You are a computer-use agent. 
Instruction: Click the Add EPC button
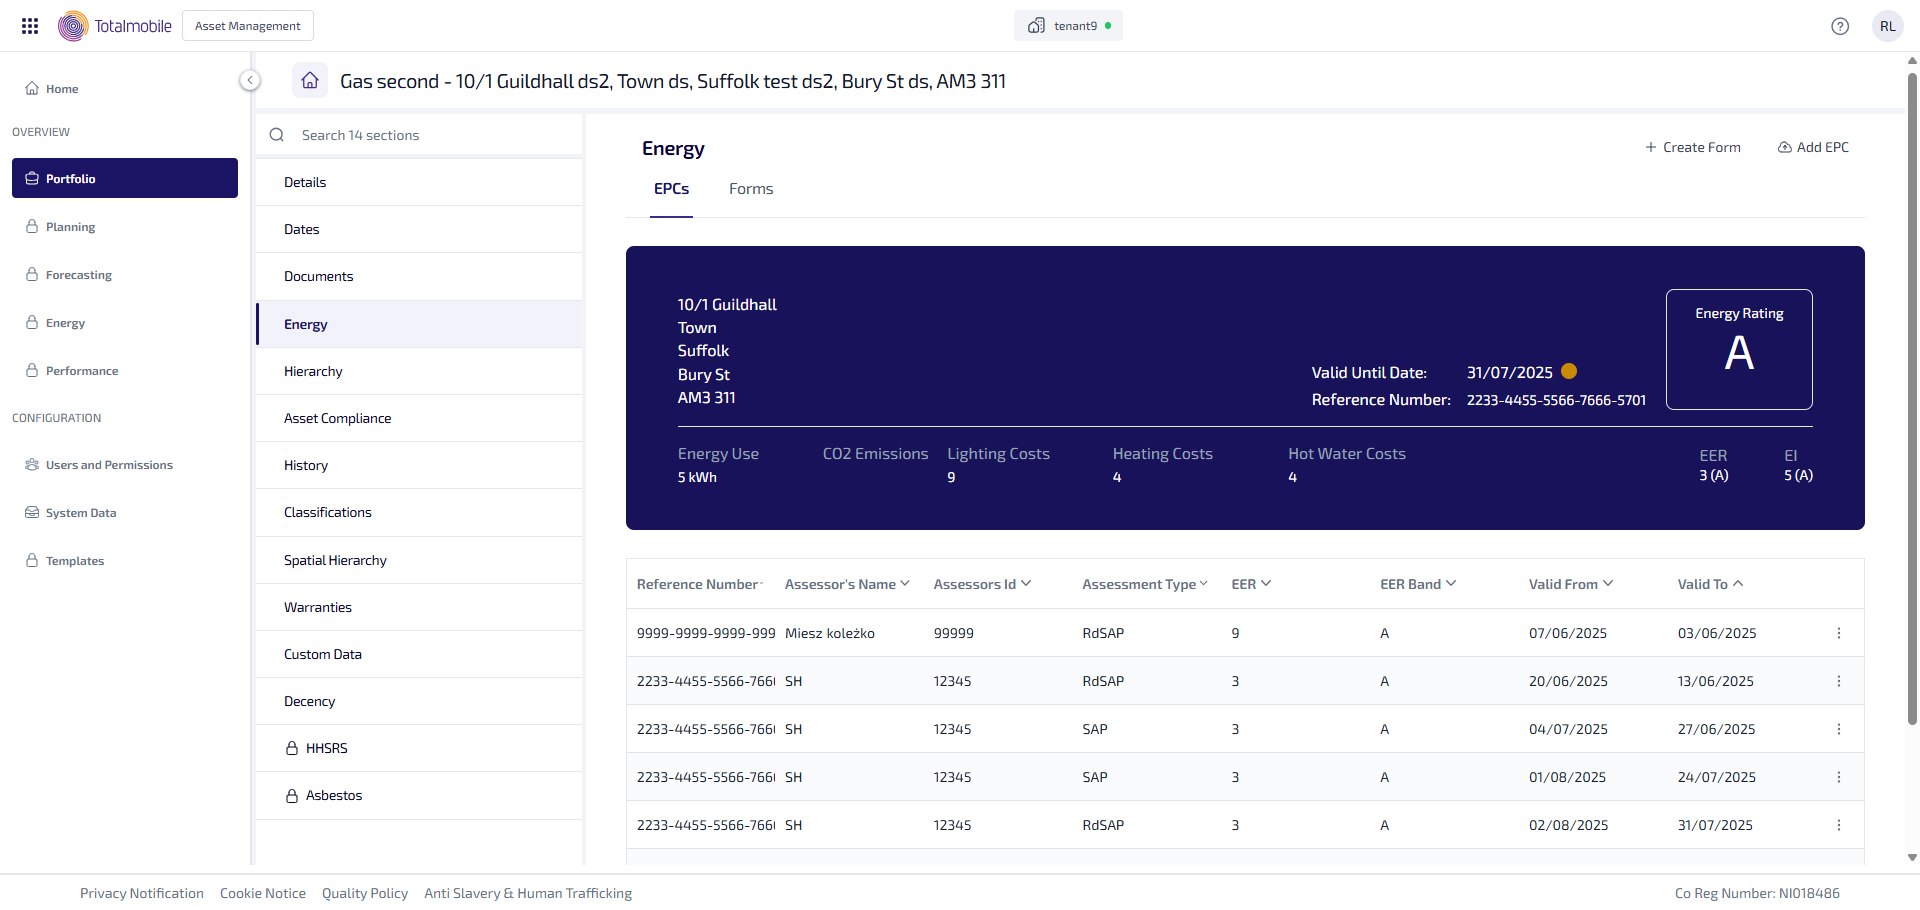pyautogui.click(x=1812, y=147)
